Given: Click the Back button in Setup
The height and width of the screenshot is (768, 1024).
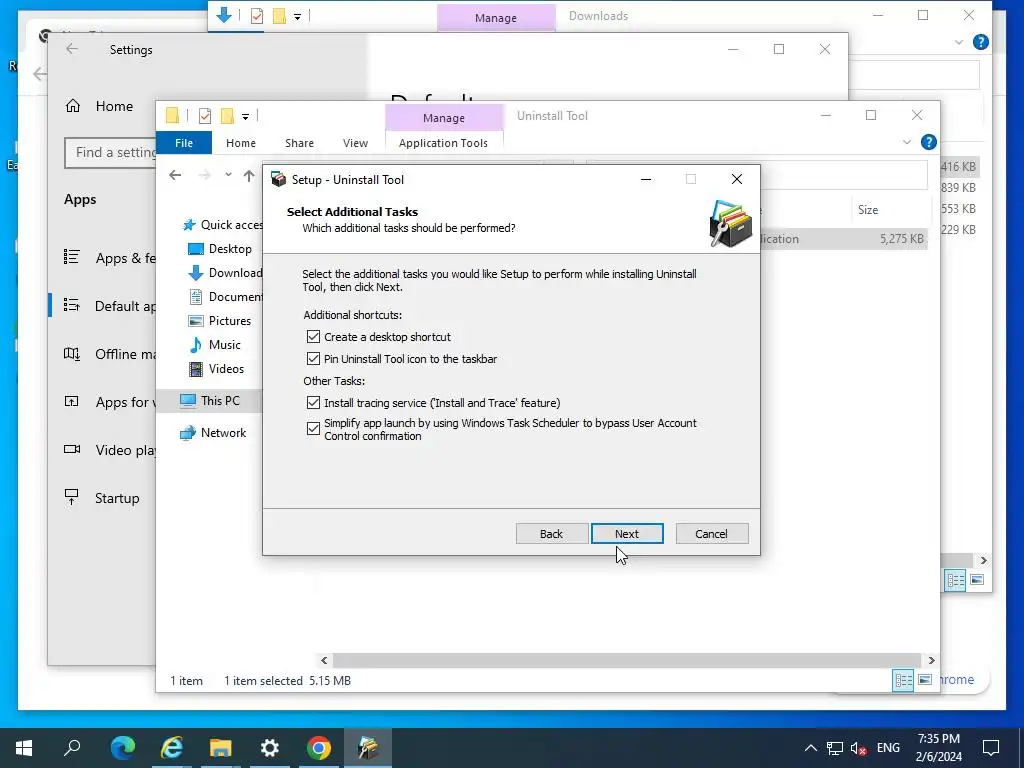Looking at the screenshot, I should coord(551,534).
